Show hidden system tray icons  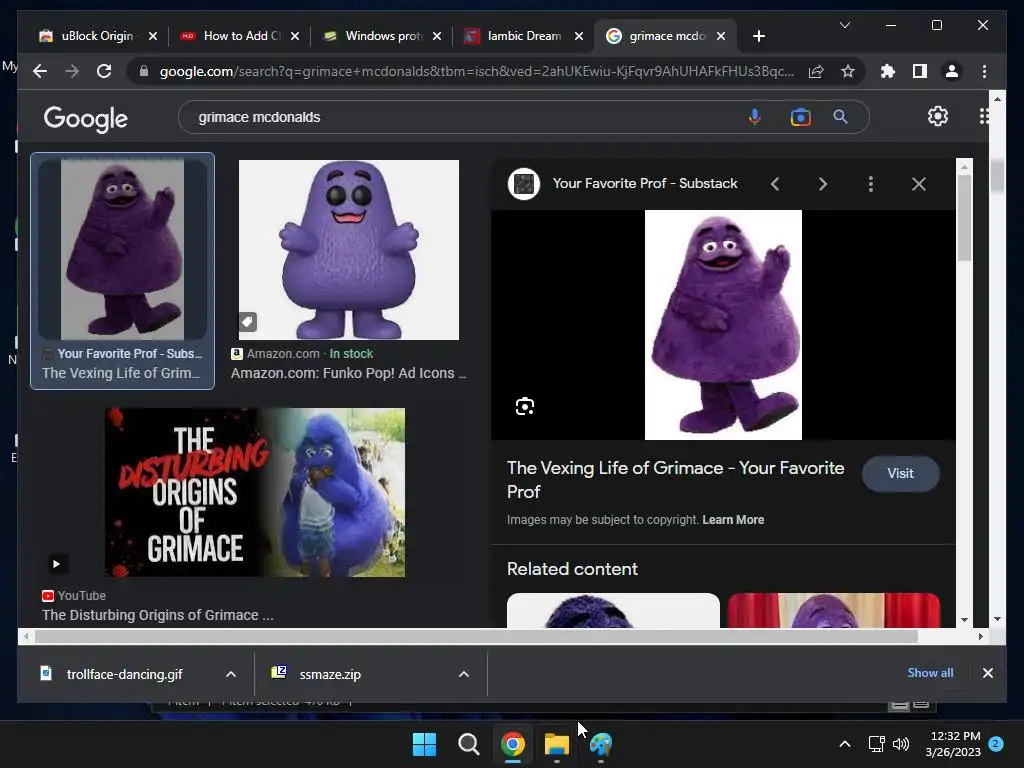click(844, 744)
